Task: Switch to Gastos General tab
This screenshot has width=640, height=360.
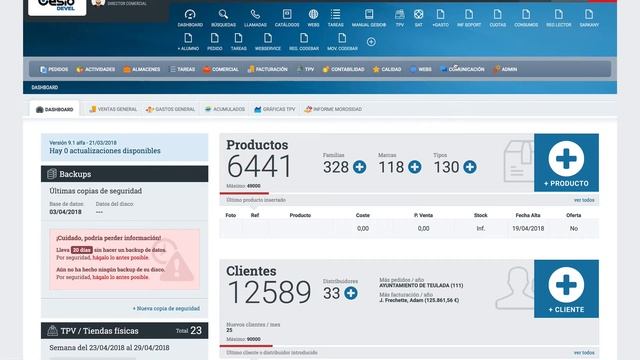Action: pyautogui.click(x=171, y=109)
